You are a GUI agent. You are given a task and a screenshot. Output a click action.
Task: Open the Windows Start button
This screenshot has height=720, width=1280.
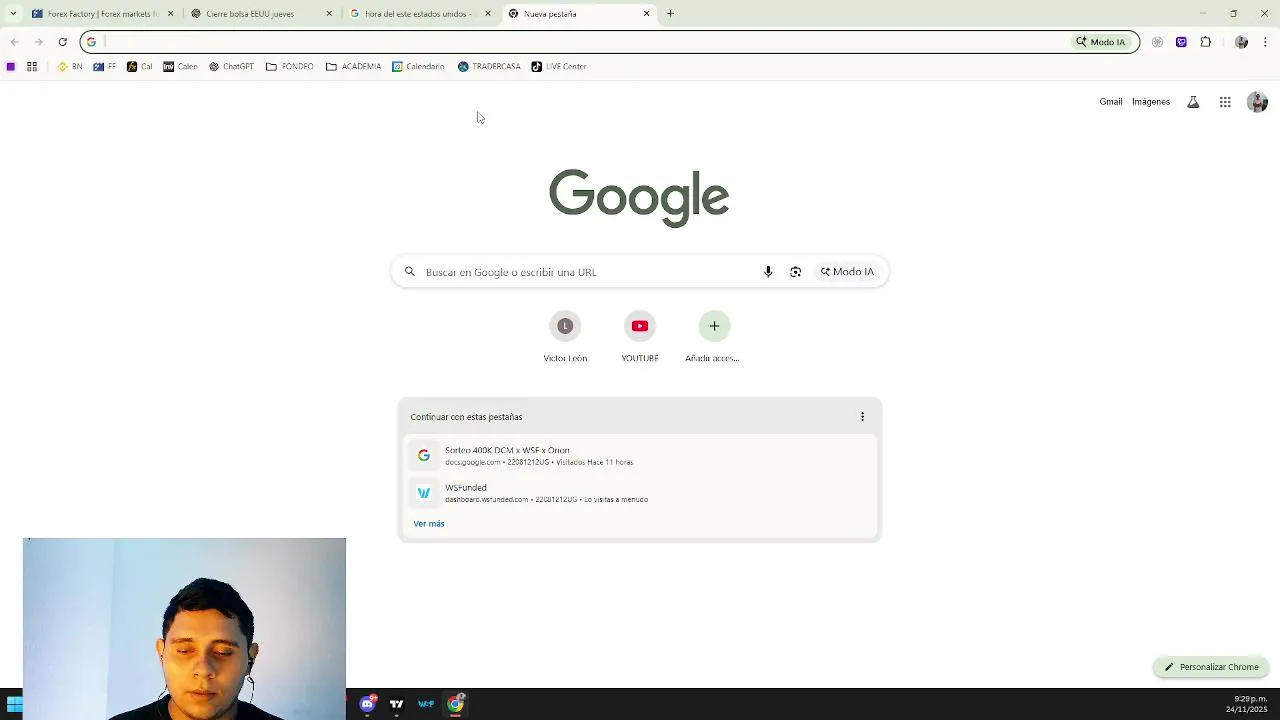pos(14,704)
